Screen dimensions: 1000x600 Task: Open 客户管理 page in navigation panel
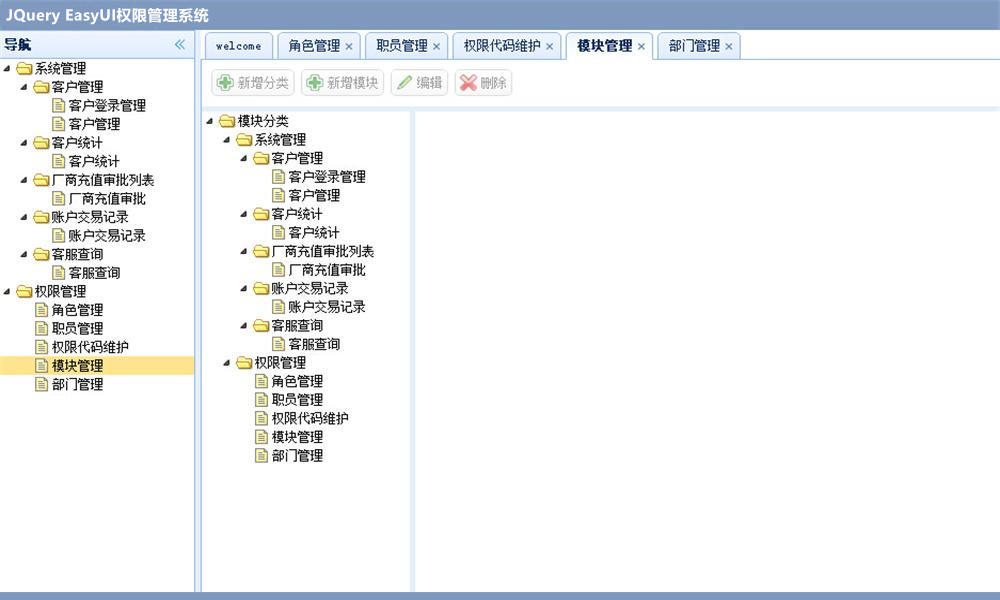pos(94,124)
